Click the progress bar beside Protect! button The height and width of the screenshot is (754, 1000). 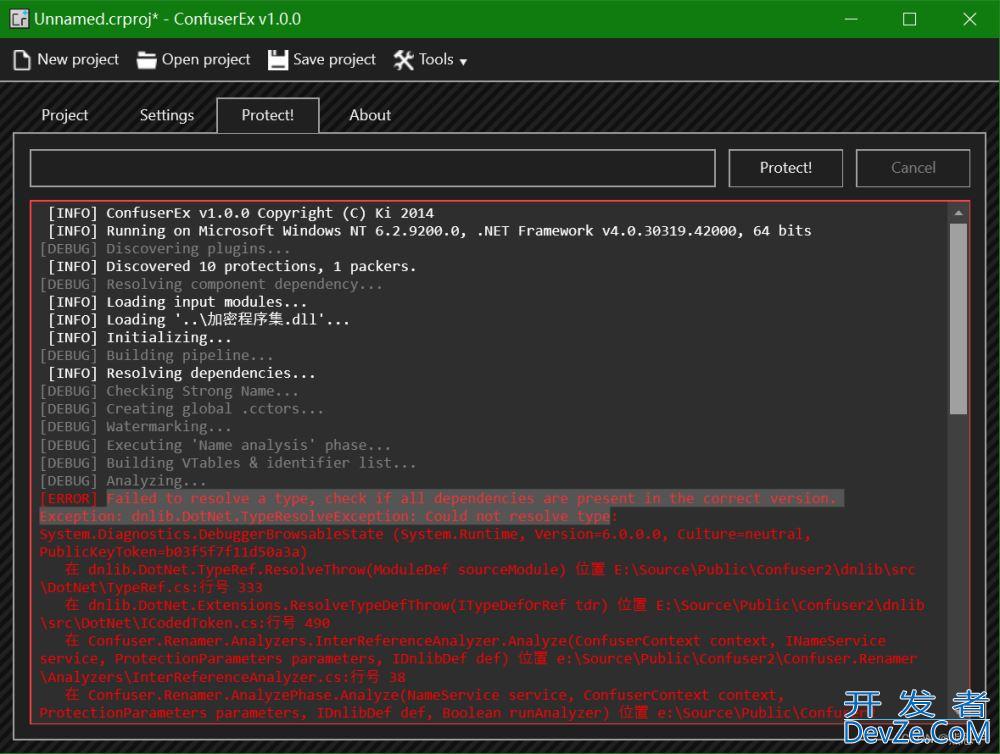[x=372, y=168]
